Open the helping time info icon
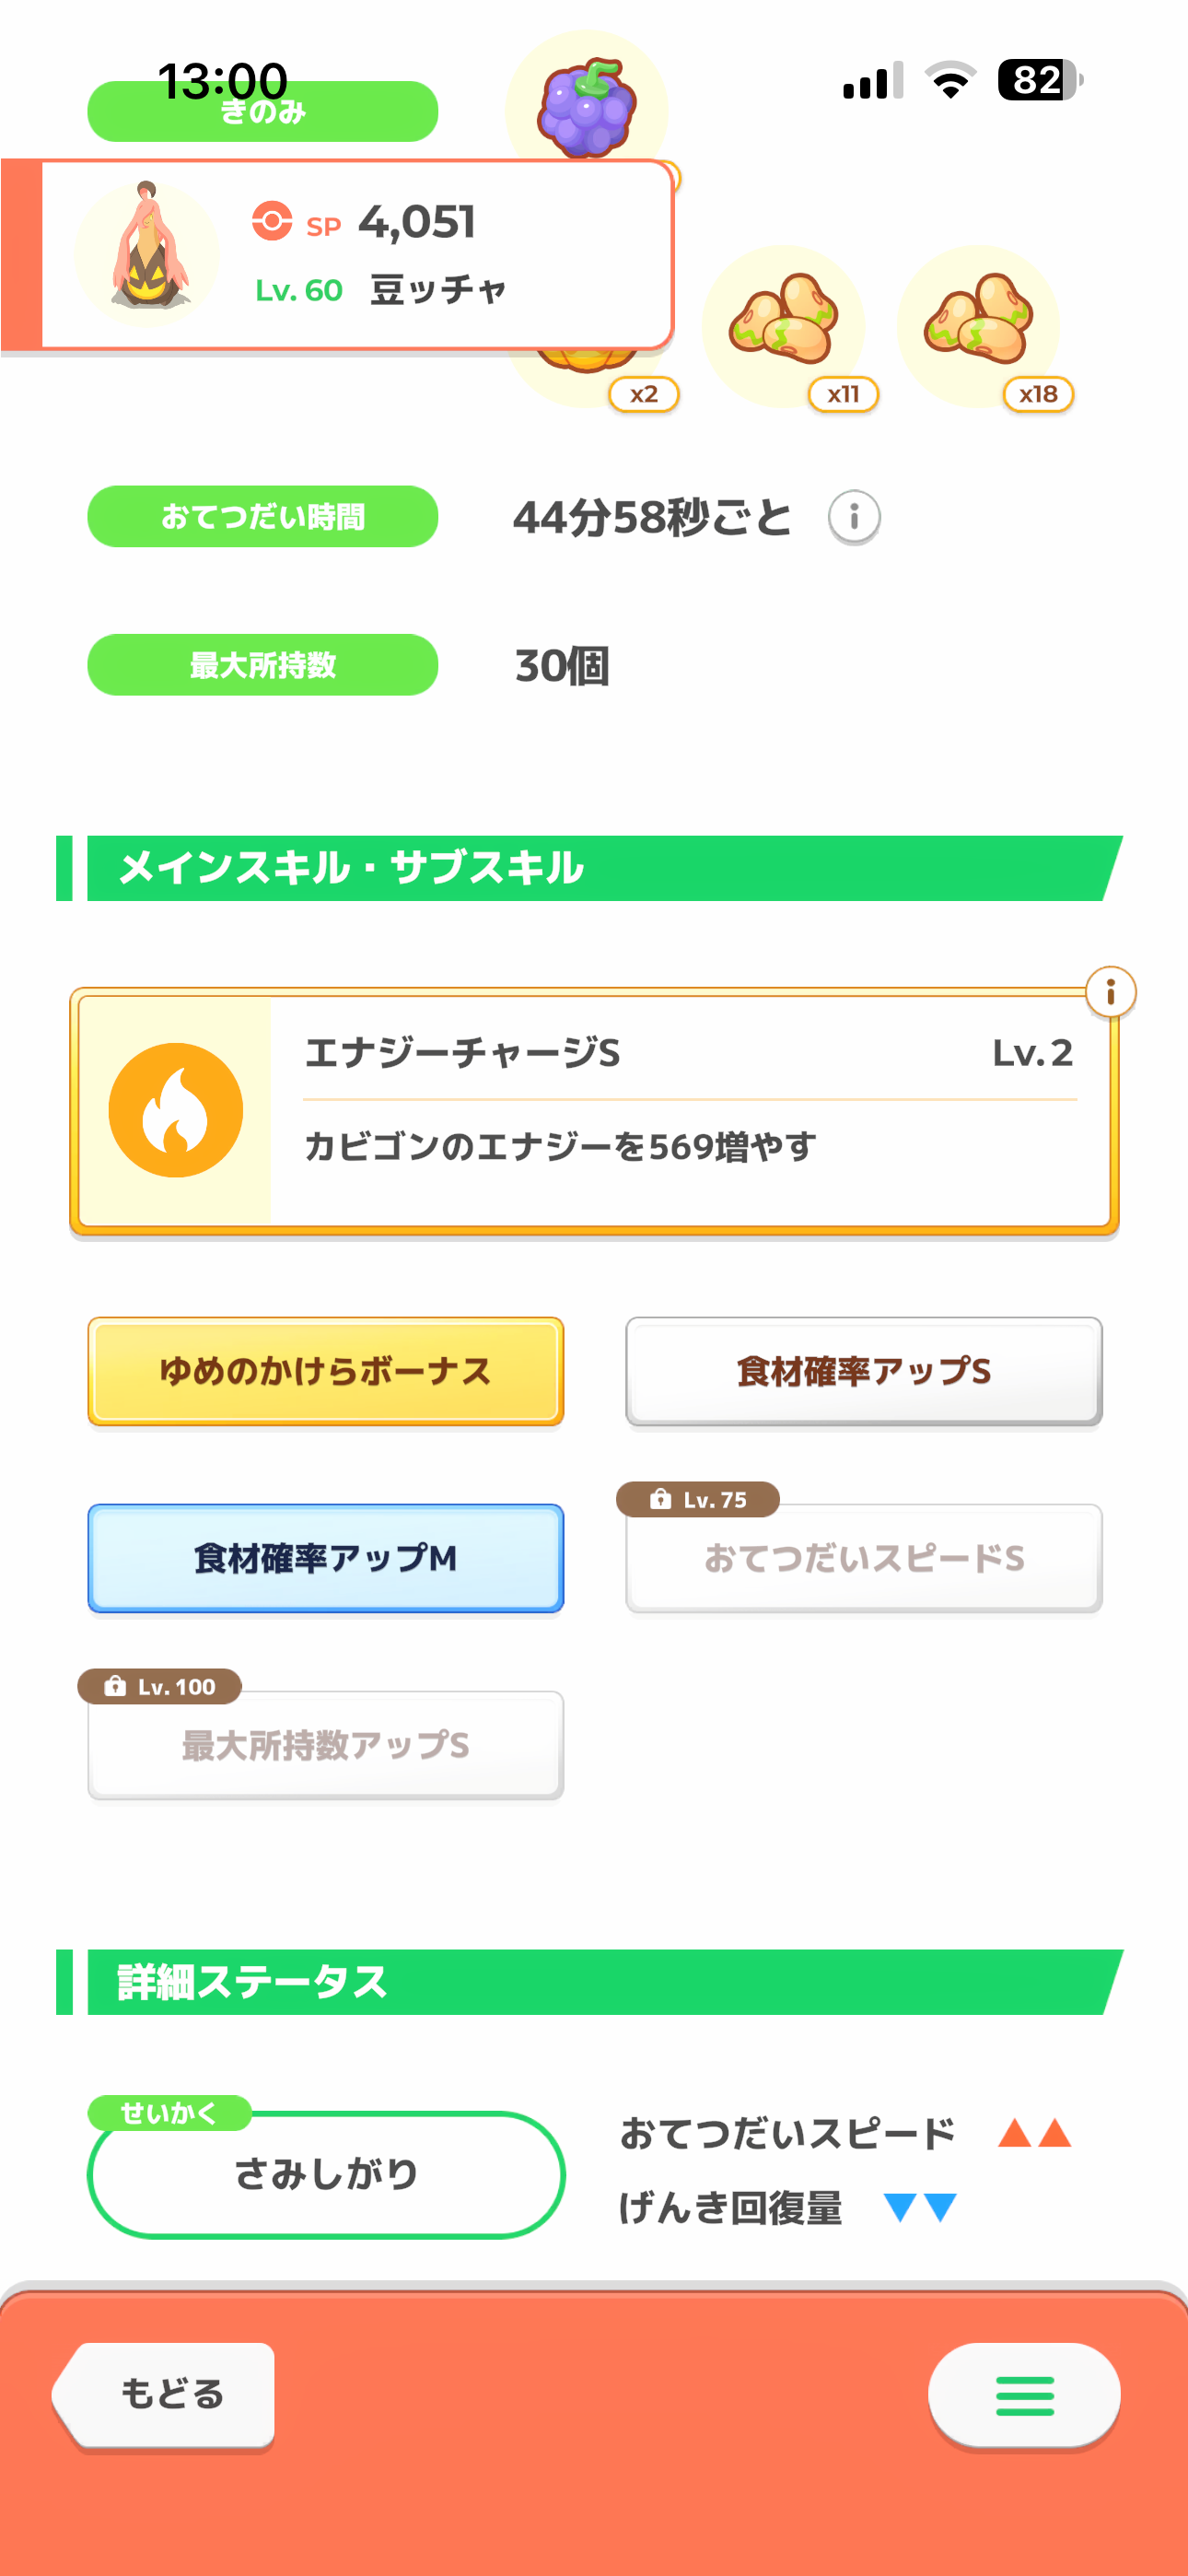Screen dimensions: 1188x2576 tap(854, 517)
